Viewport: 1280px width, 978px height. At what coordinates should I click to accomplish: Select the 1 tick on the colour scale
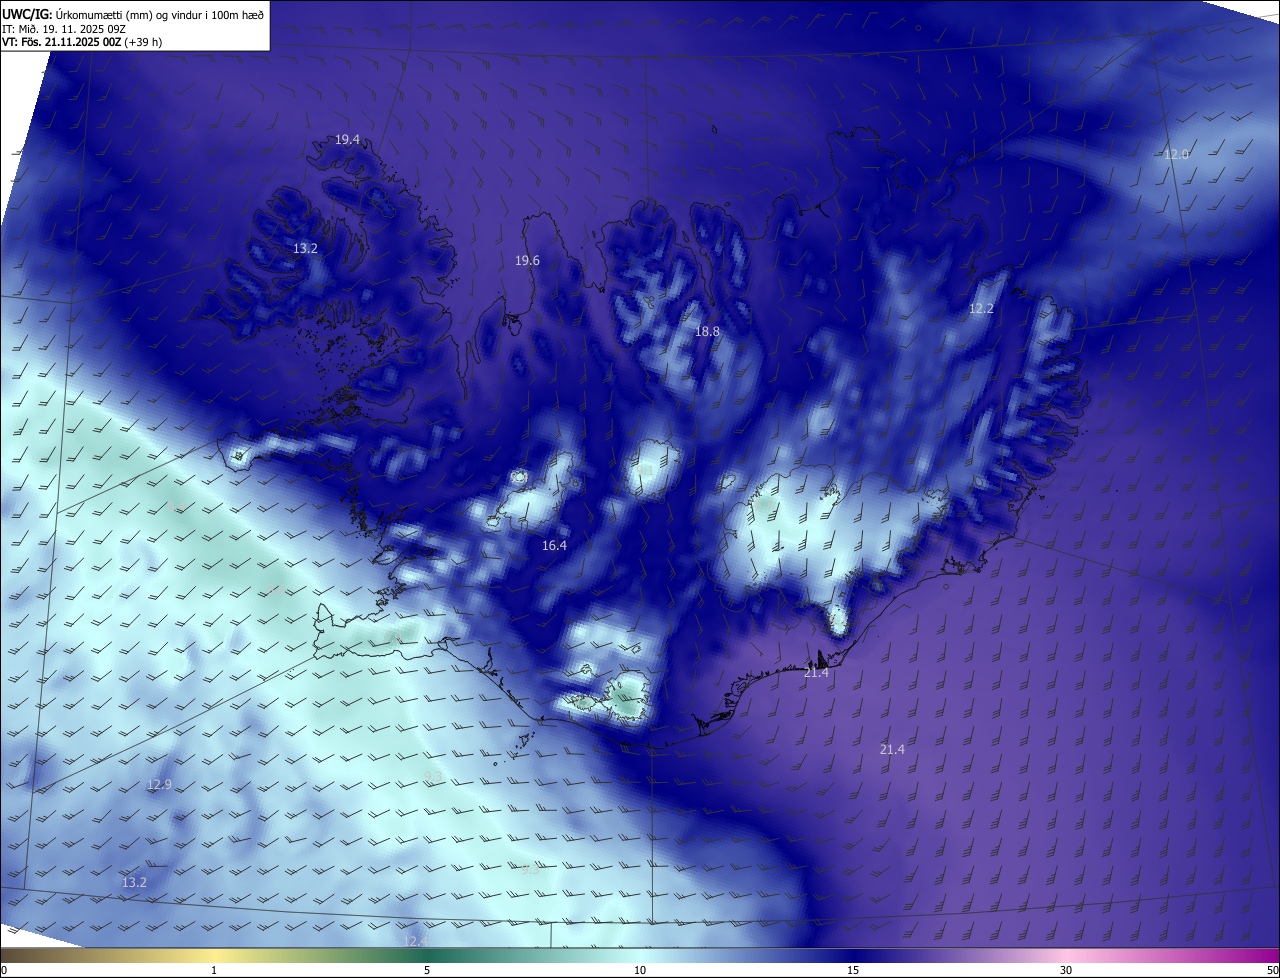click(214, 970)
